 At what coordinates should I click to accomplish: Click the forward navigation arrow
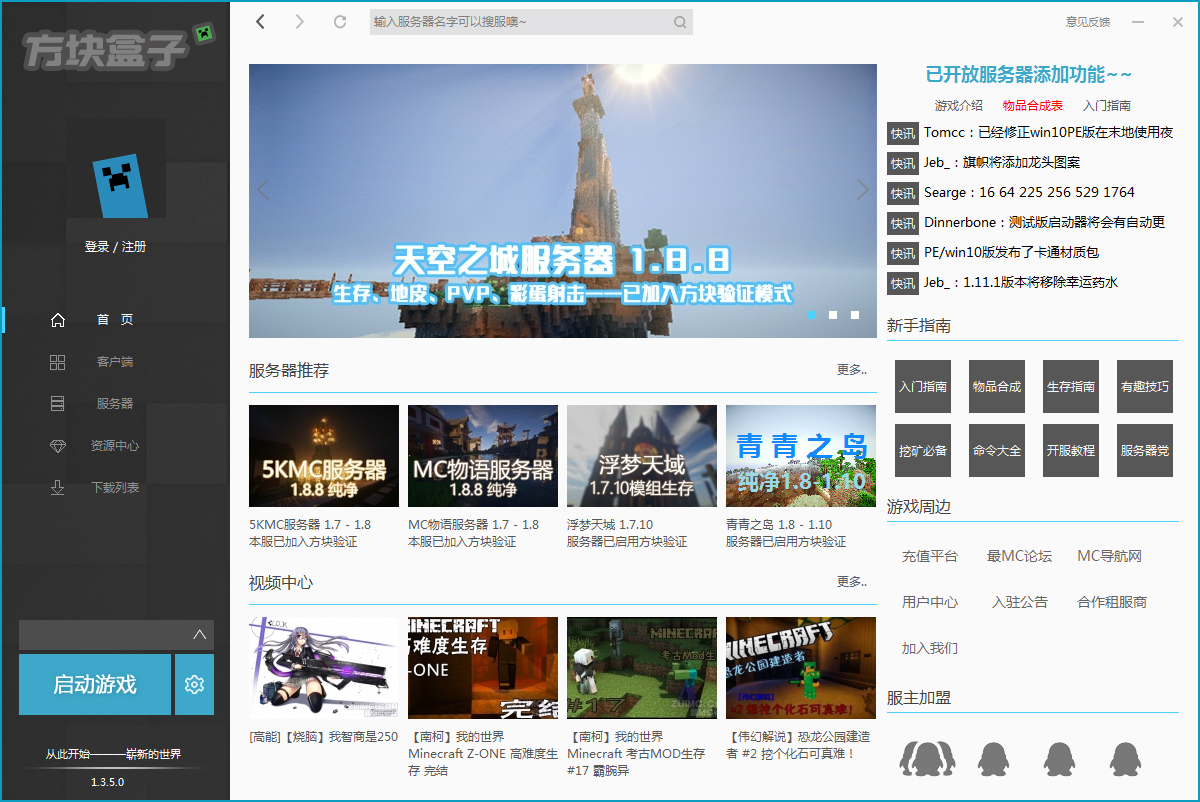pos(299,22)
